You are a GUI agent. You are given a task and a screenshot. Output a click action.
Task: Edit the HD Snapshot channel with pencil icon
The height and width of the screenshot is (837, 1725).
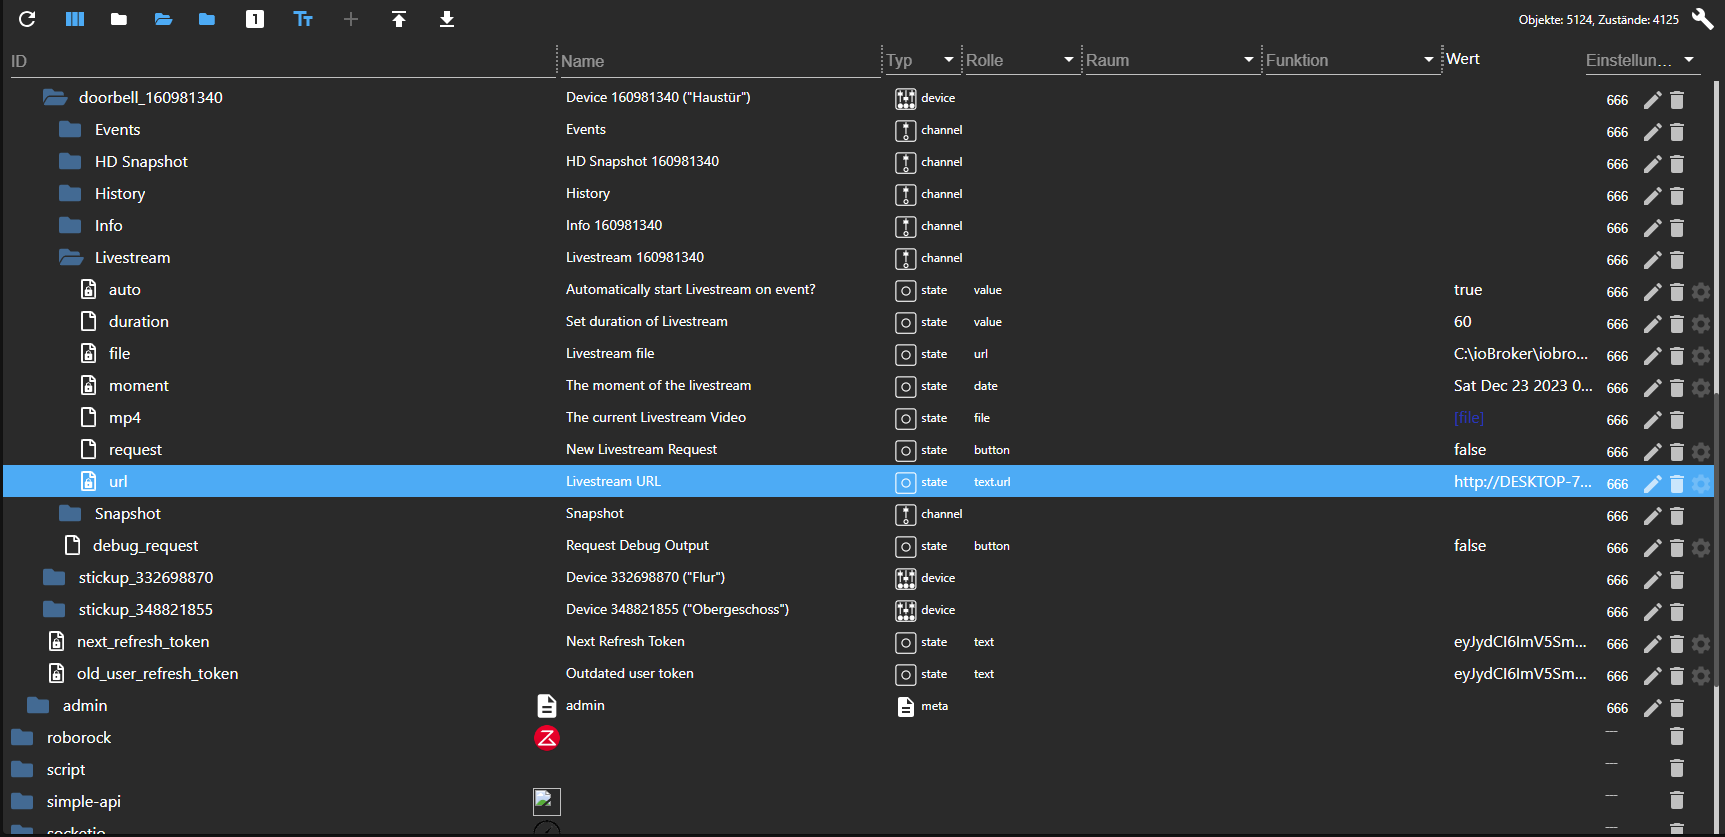pyautogui.click(x=1653, y=164)
